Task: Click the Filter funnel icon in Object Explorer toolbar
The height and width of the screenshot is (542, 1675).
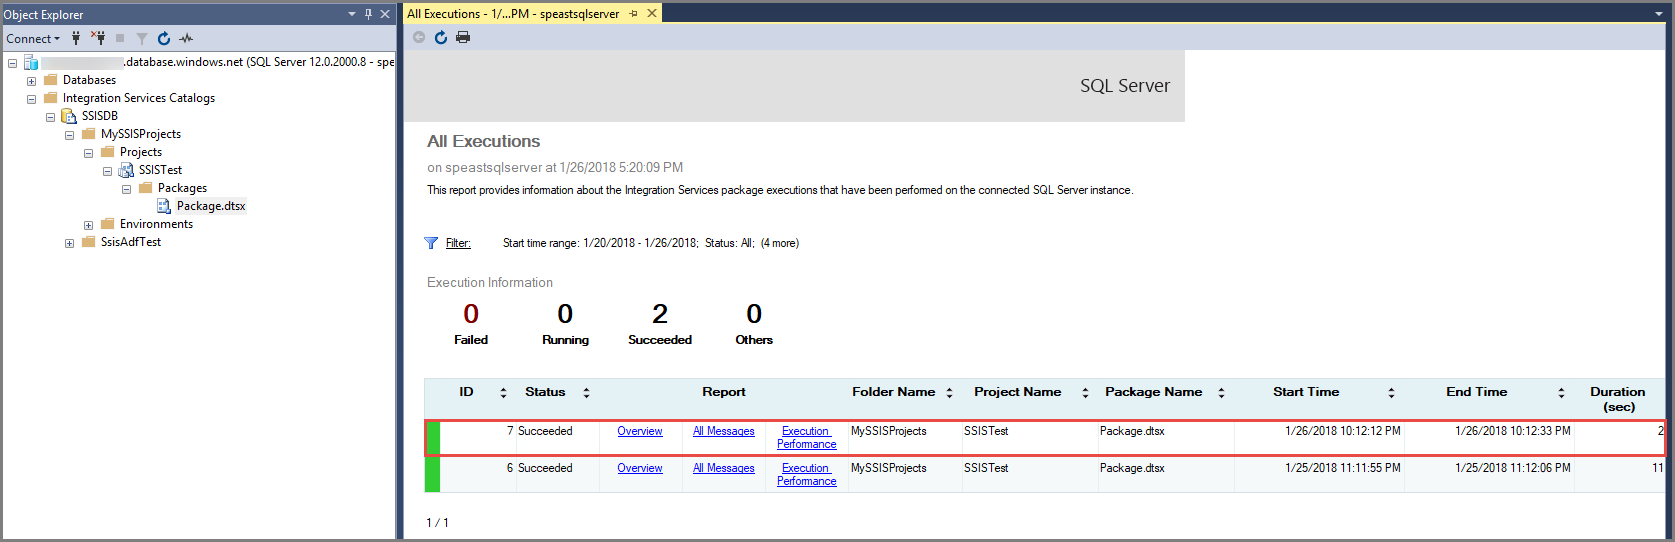Action: click(x=142, y=38)
